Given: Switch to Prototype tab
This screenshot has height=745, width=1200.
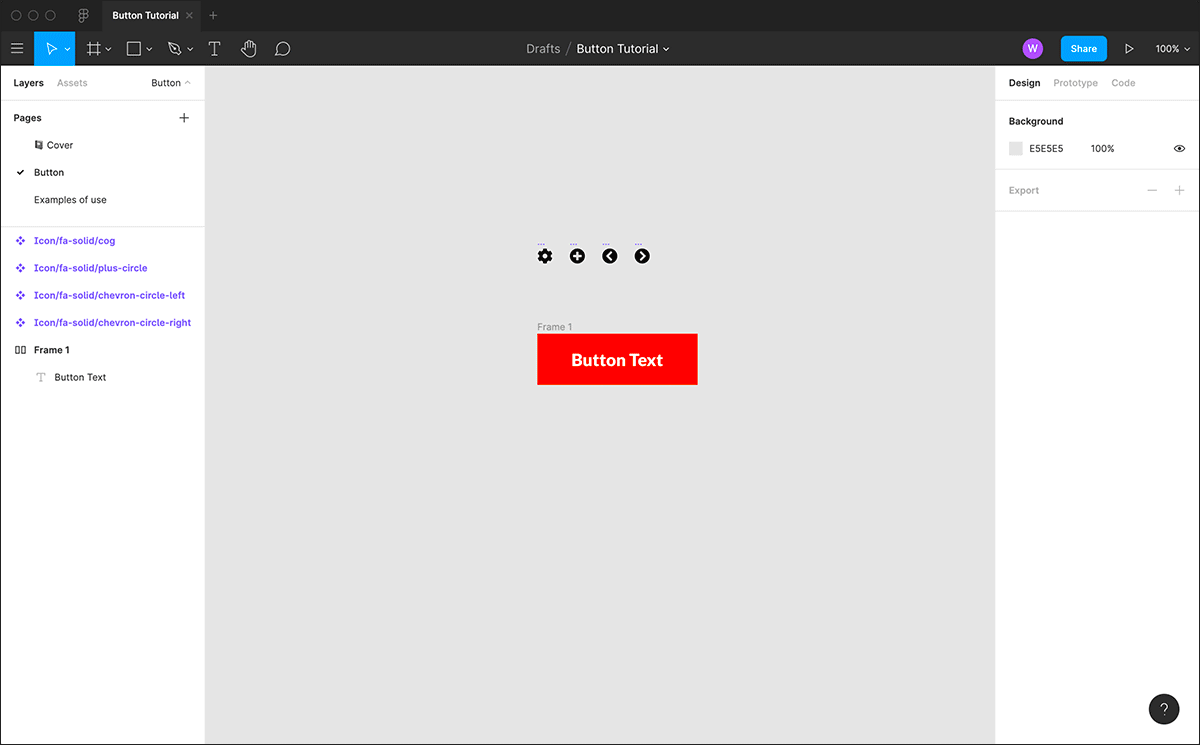Looking at the screenshot, I should point(1075,83).
